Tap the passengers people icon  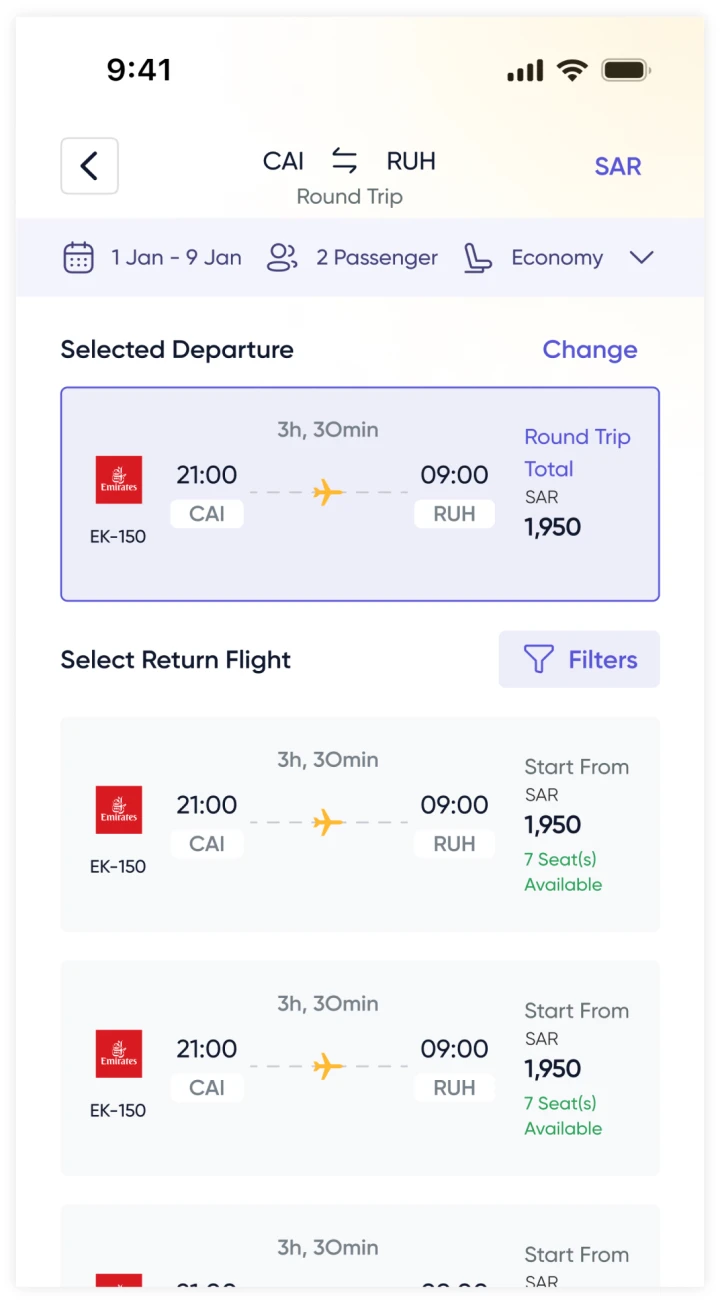pos(282,258)
